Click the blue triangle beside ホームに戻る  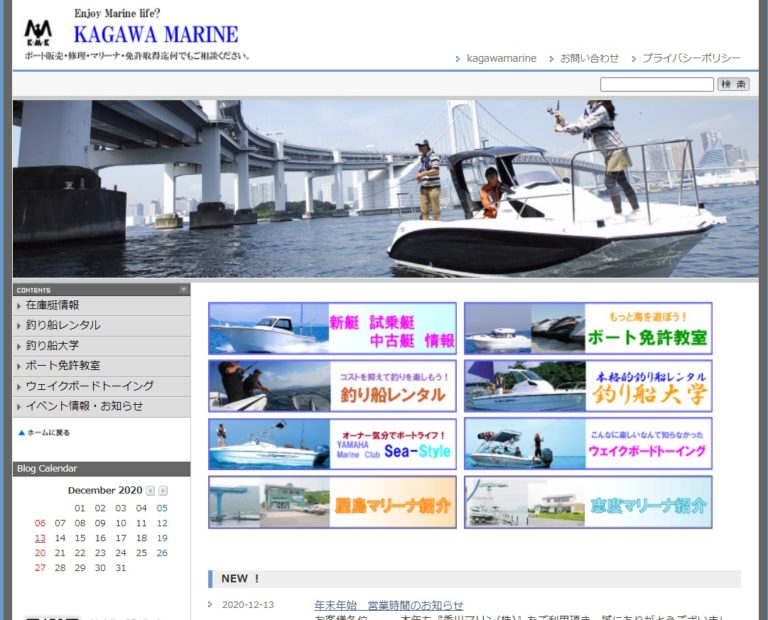21,432
